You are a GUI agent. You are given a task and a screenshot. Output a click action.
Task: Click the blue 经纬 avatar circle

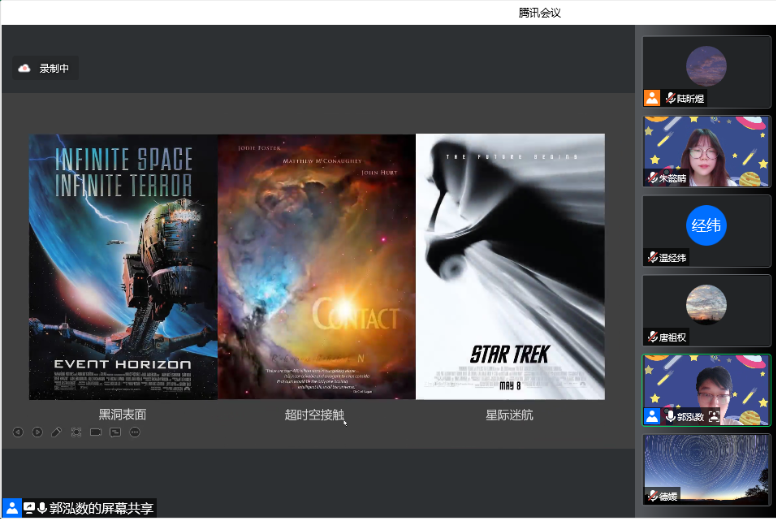[x=706, y=226]
